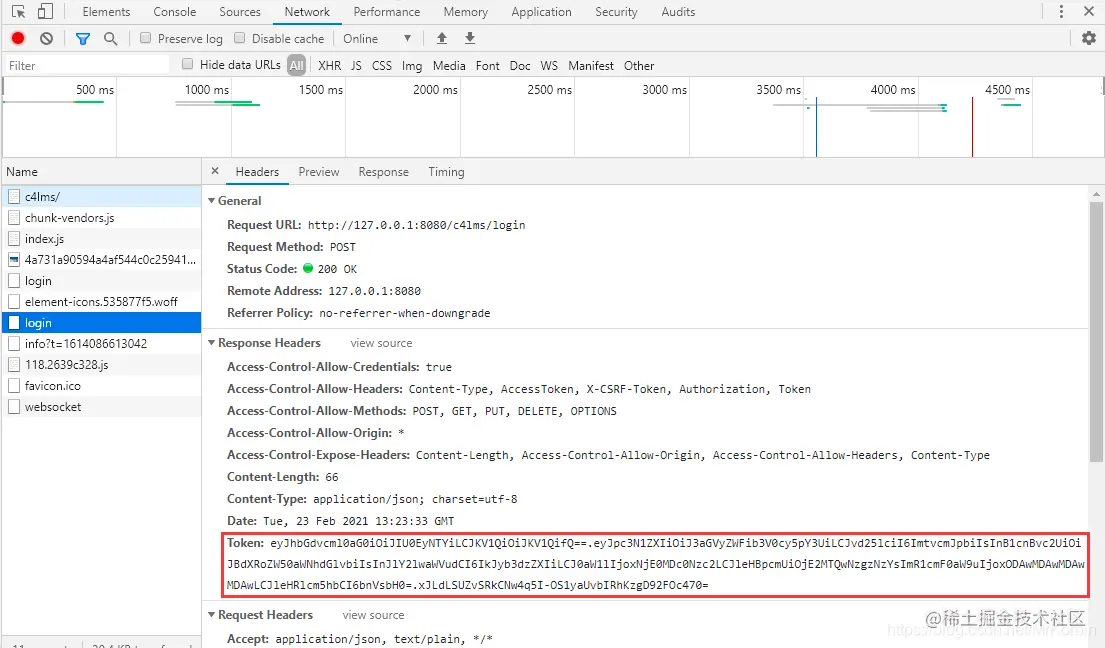
Task: Filter requests by CSS
Action: [382, 66]
